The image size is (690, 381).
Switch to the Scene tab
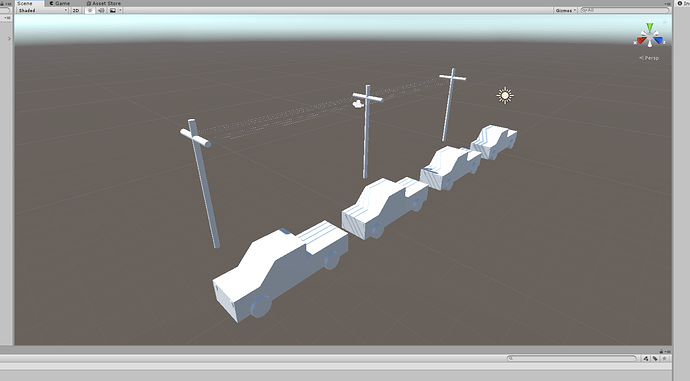click(29, 3)
